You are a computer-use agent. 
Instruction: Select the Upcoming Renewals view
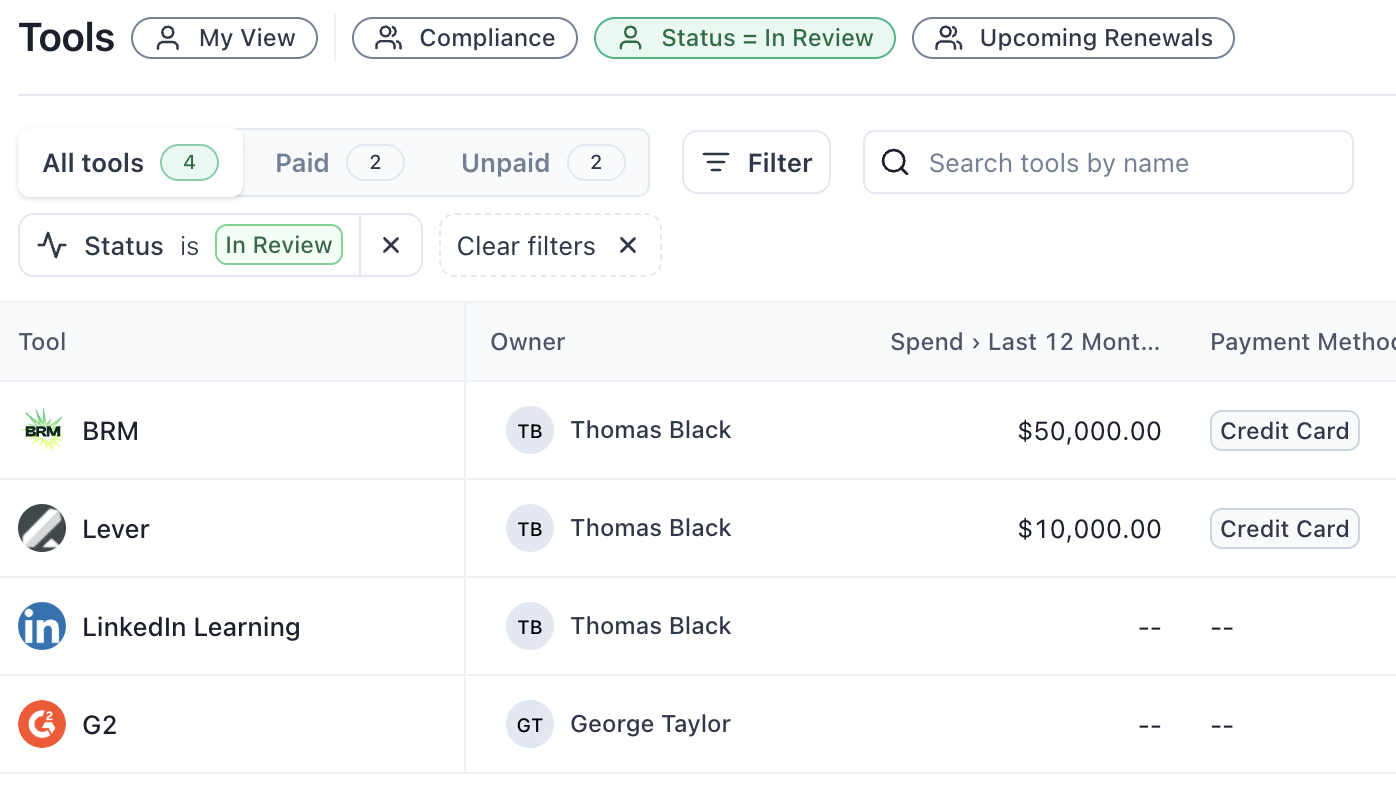click(1073, 39)
